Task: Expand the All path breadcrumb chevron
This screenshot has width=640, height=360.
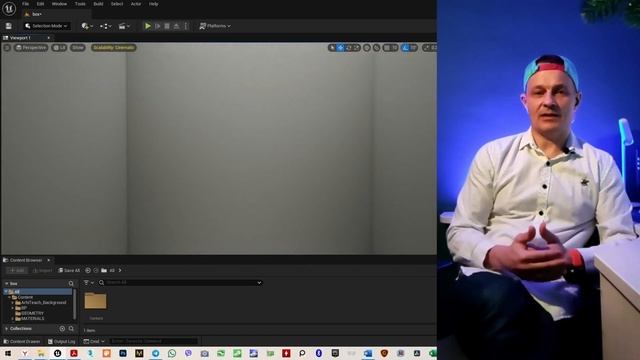Action: coord(120,270)
